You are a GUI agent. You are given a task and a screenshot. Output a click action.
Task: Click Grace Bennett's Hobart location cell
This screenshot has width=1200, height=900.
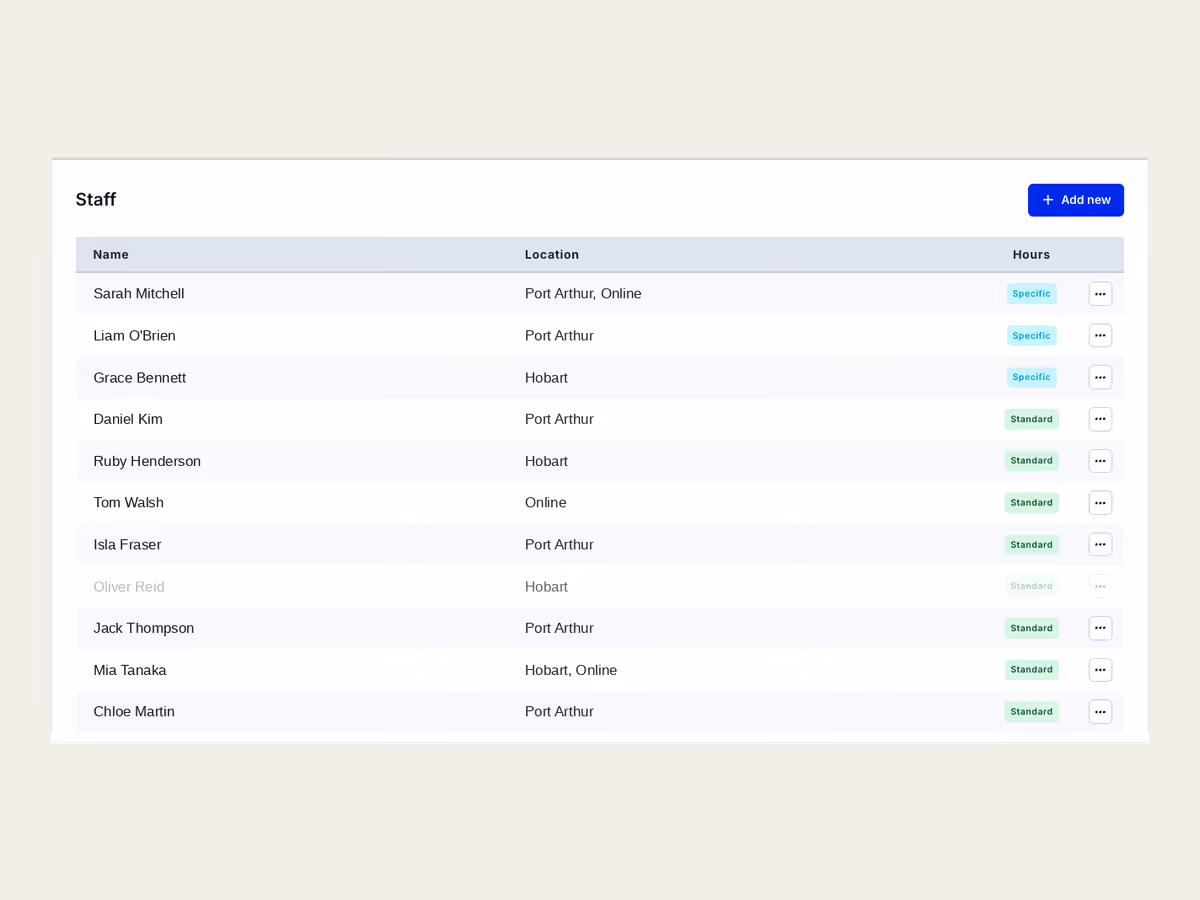click(546, 378)
